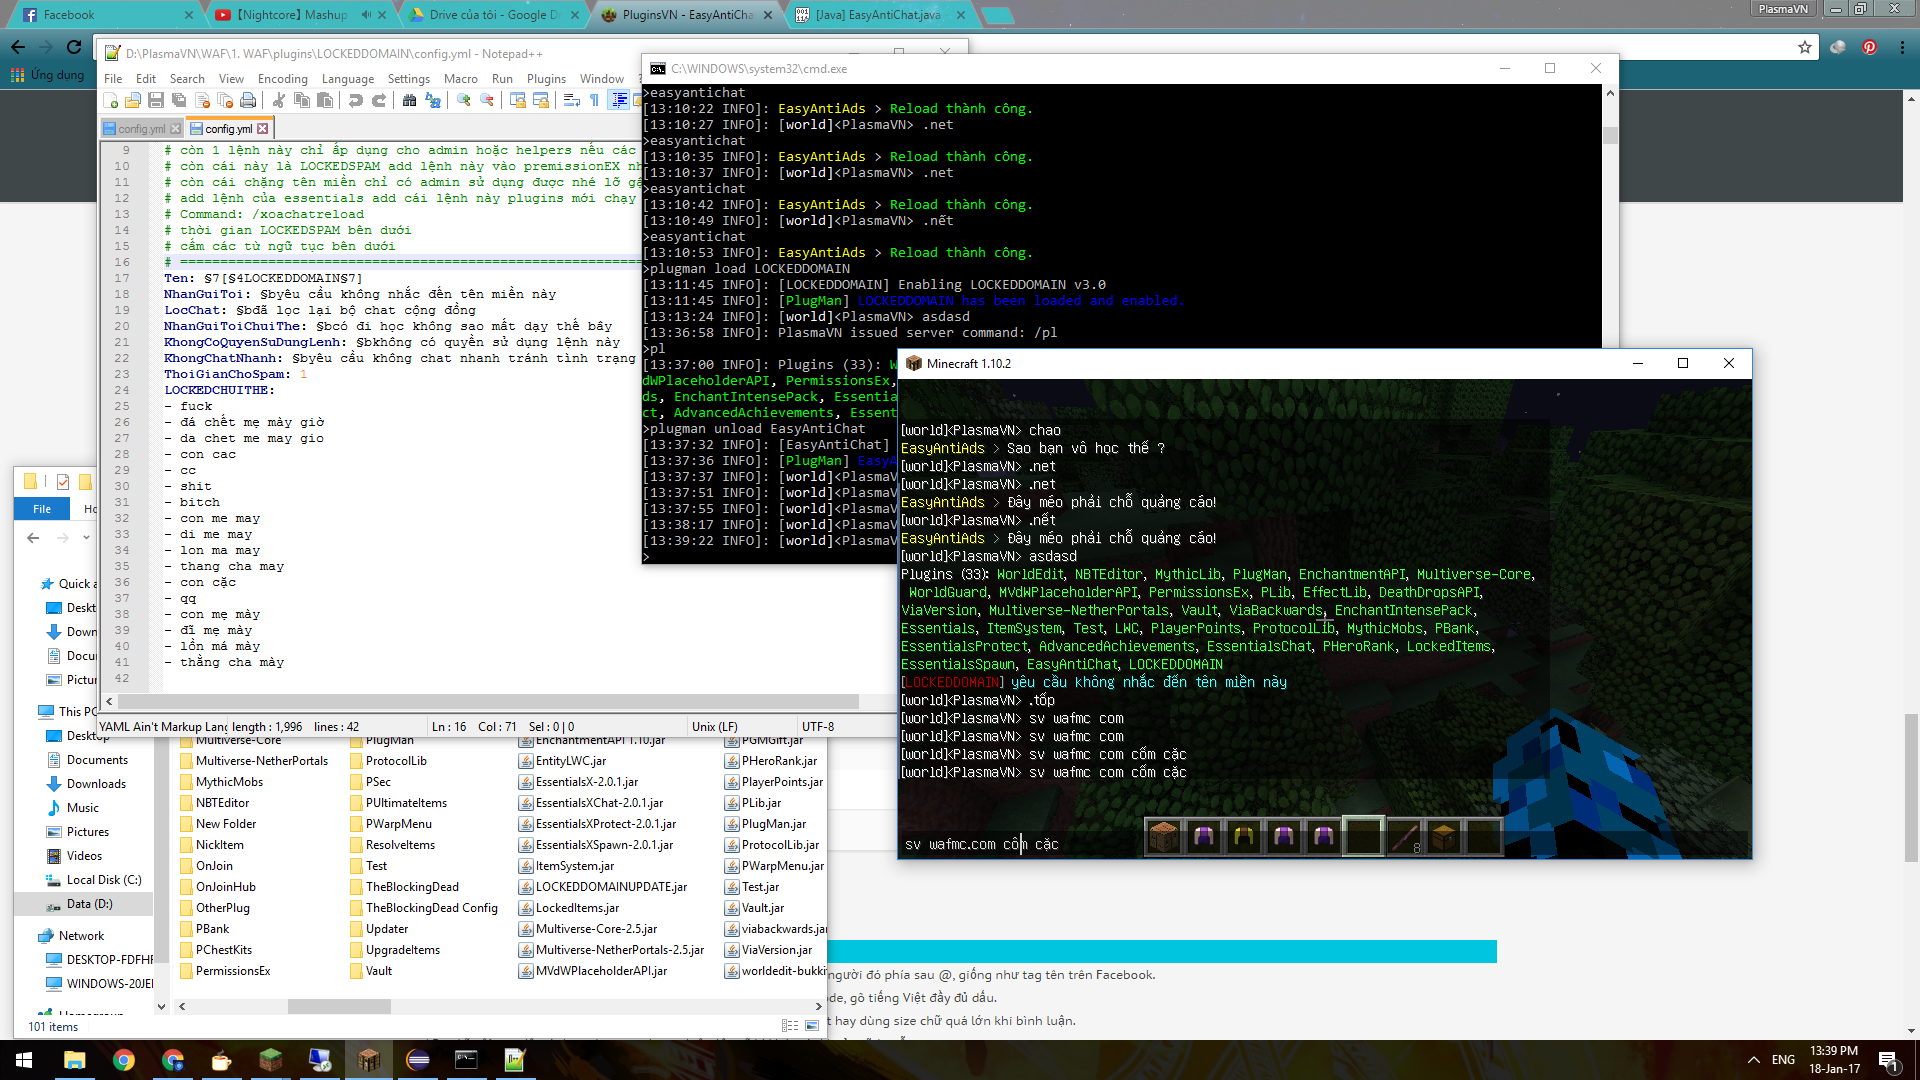Click the Zoom In magnifier icon
The image size is (1920, 1080).
click(463, 100)
